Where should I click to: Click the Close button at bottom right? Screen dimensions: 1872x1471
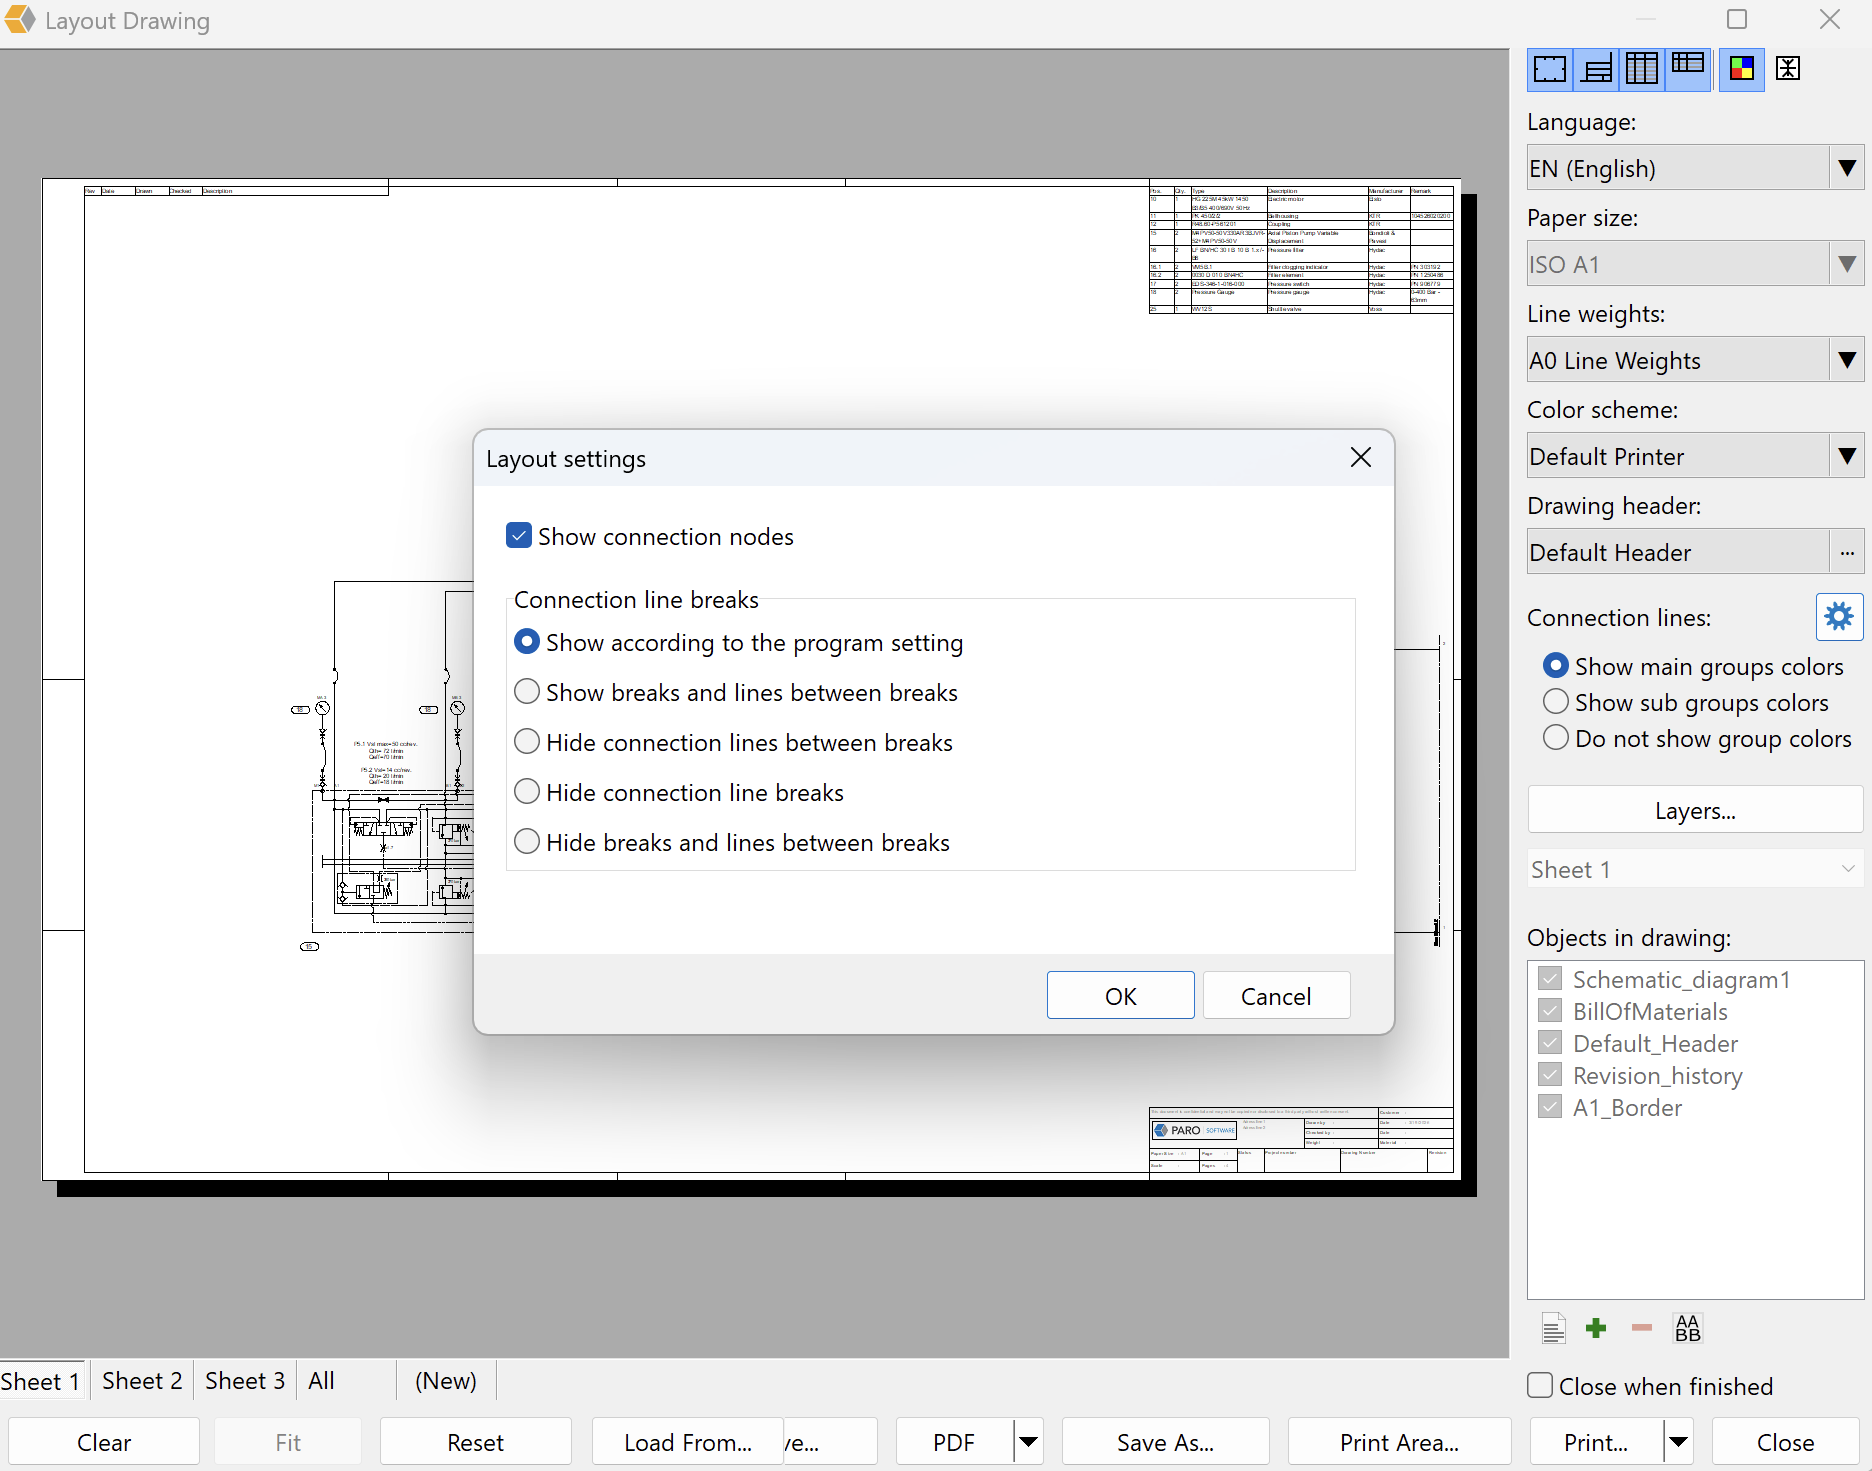click(1786, 1442)
